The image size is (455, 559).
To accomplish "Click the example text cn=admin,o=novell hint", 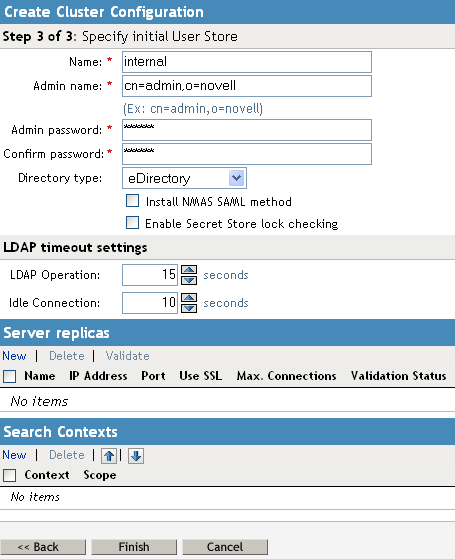I will coord(193,108).
